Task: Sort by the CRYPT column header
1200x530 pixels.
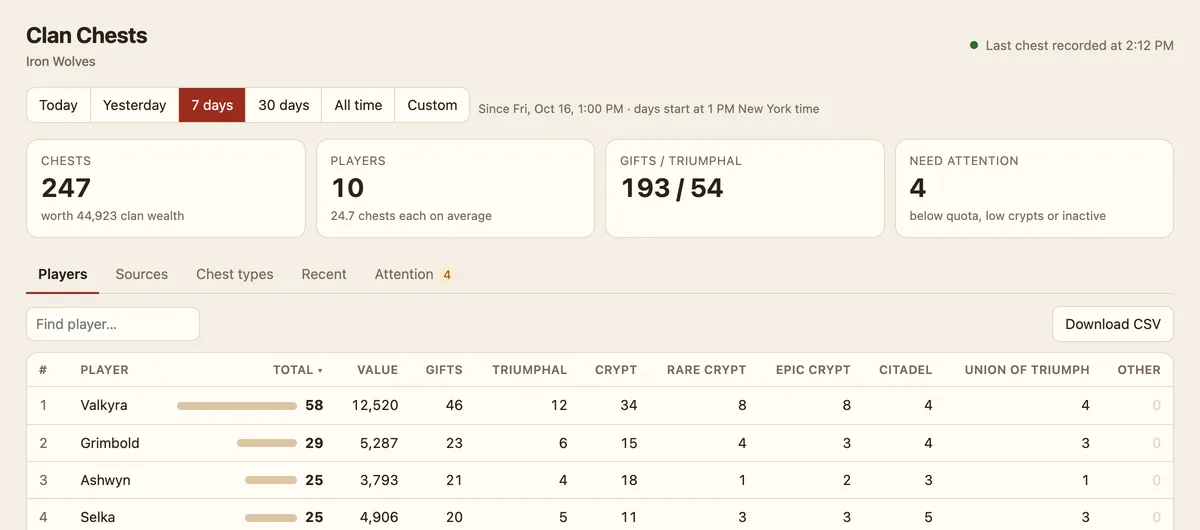Action: 616,370
